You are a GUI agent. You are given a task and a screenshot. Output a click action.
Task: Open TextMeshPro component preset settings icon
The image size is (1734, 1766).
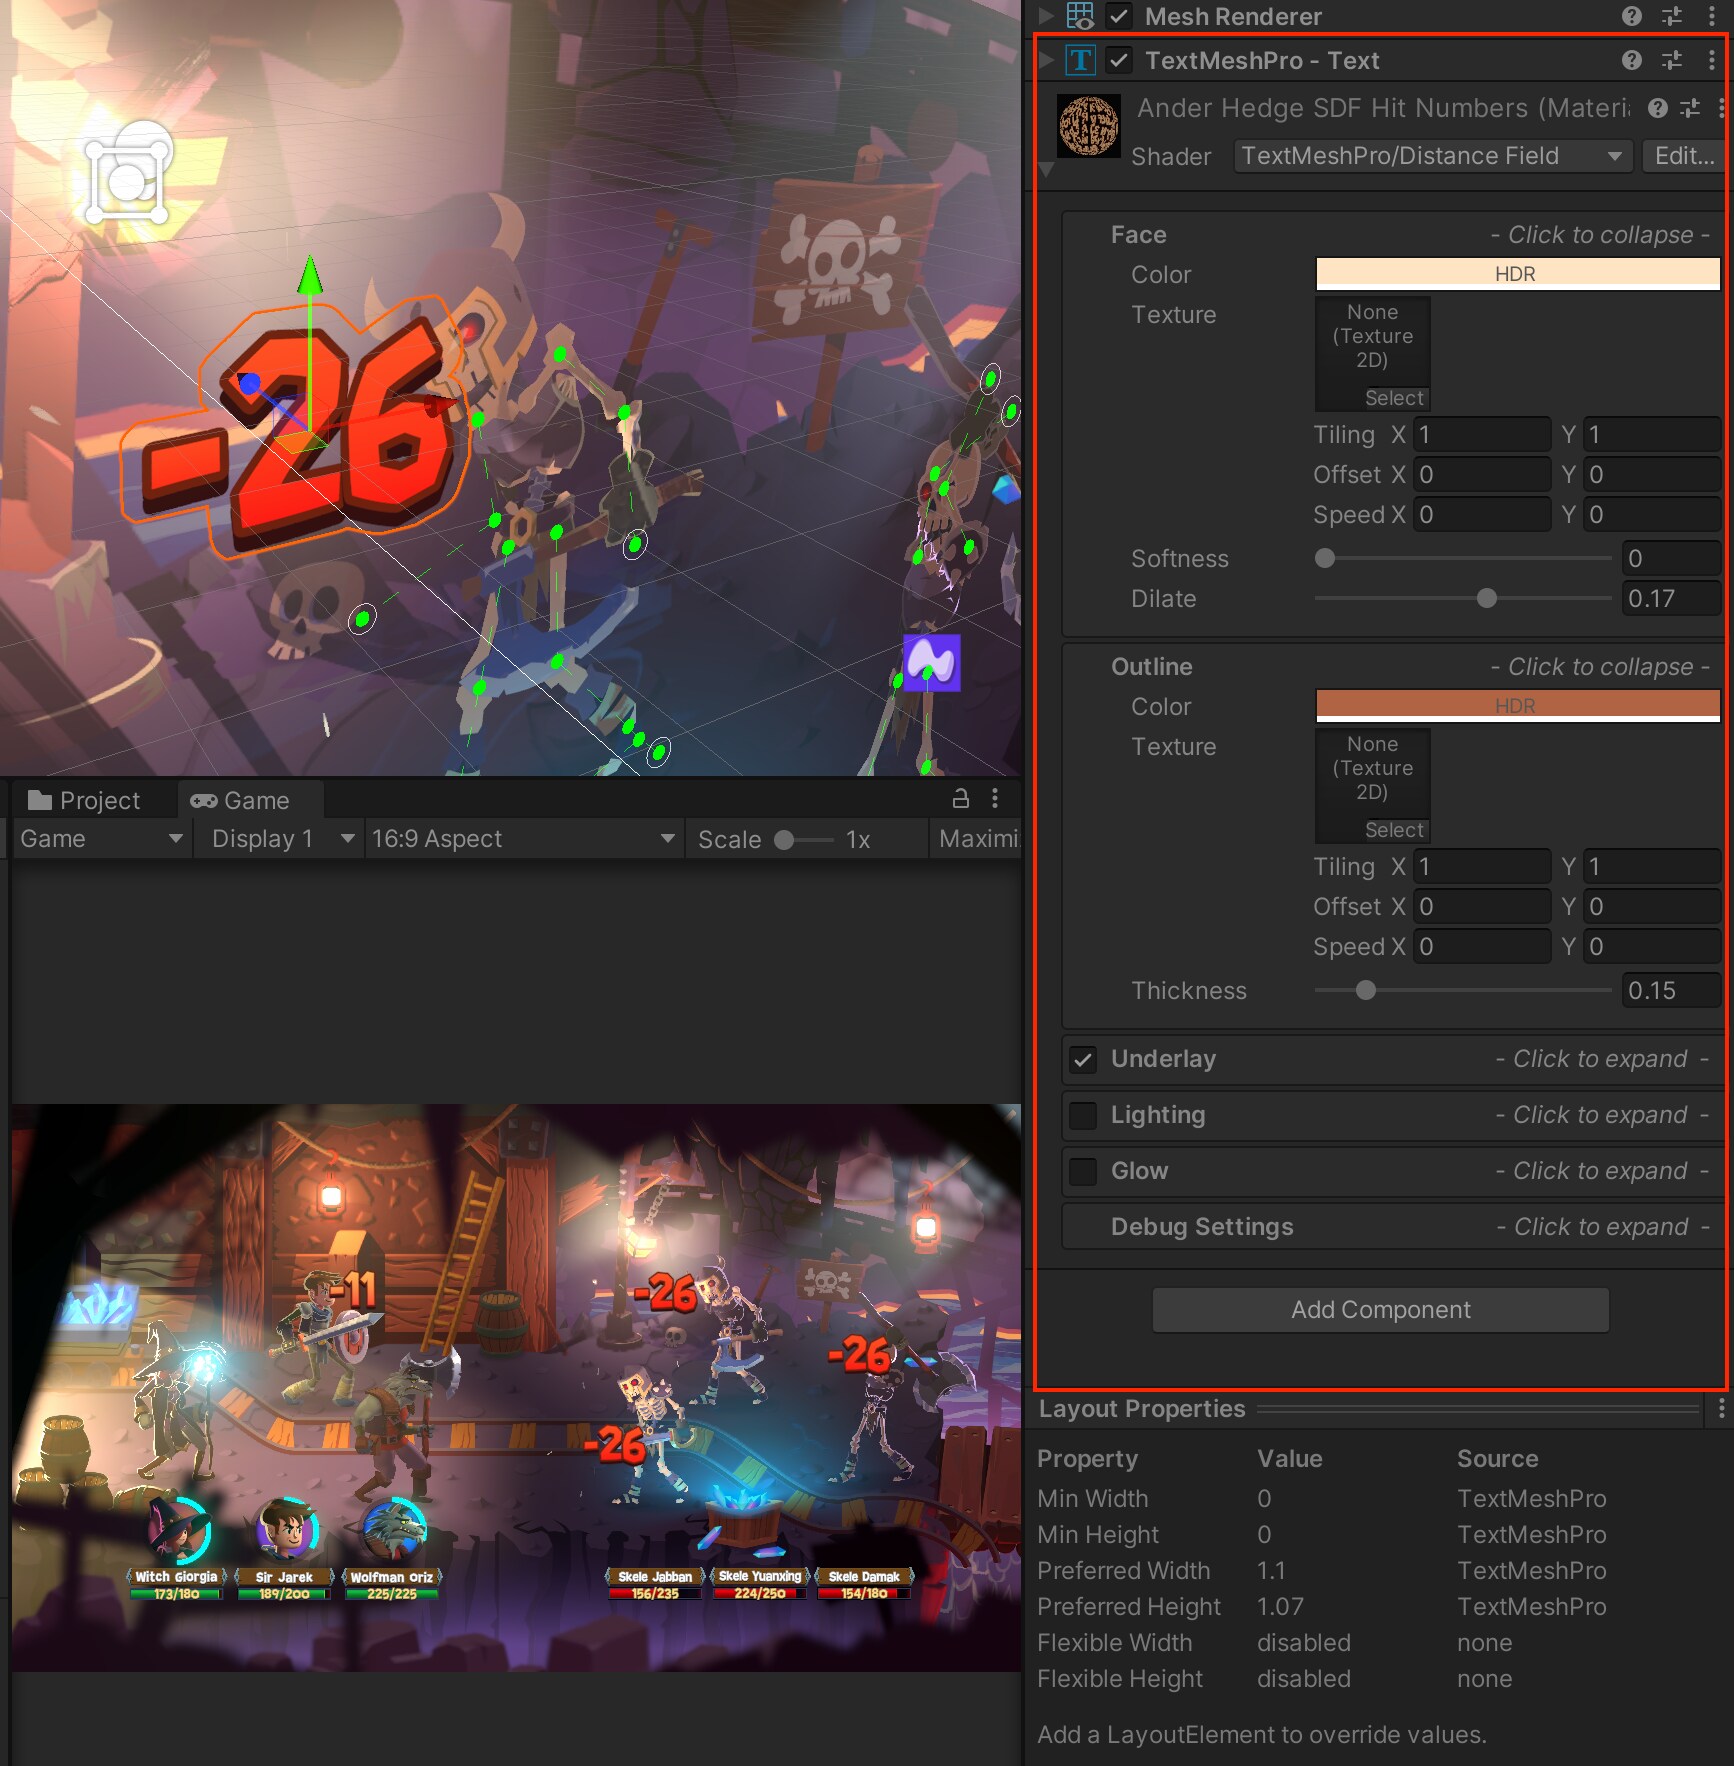click(x=1671, y=61)
